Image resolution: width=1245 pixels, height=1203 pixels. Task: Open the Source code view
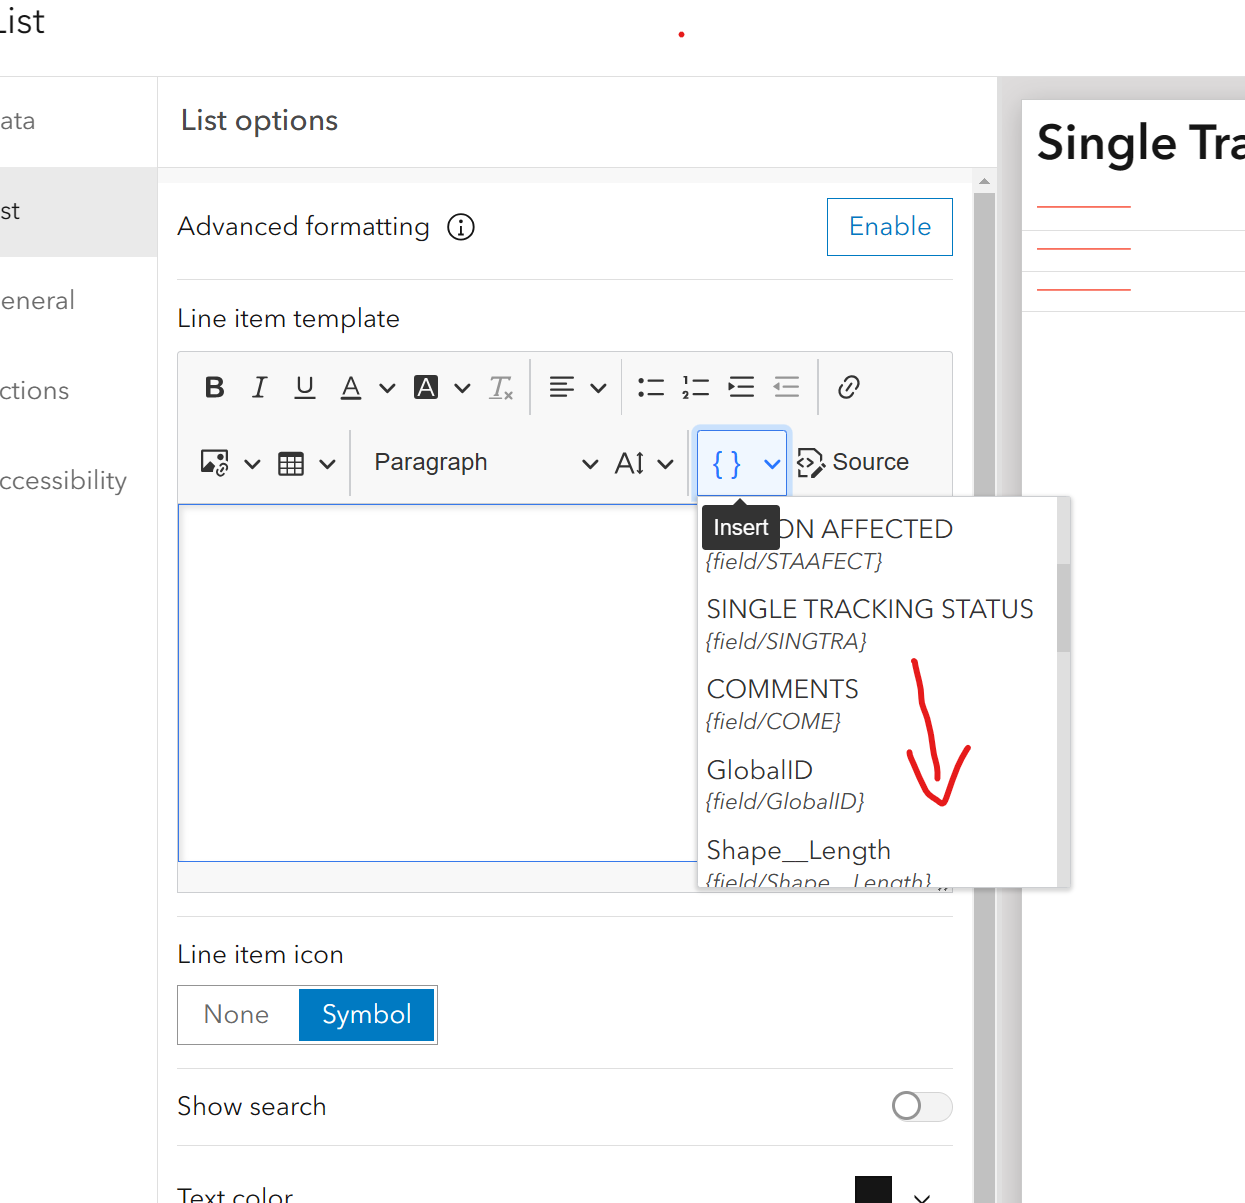(x=853, y=462)
